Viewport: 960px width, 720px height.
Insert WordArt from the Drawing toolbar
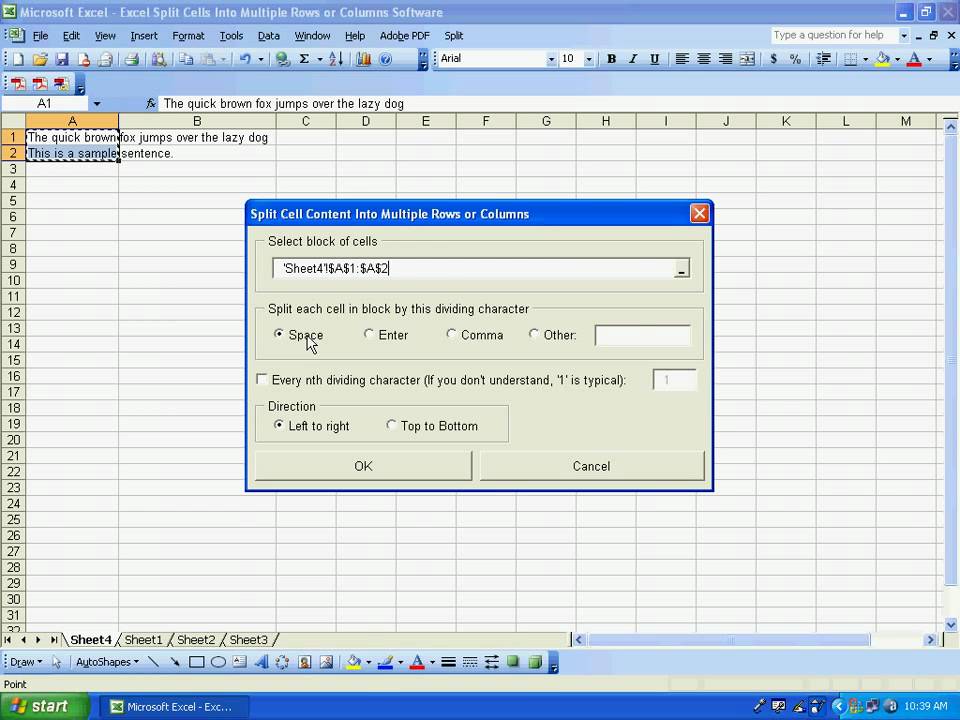261,662
